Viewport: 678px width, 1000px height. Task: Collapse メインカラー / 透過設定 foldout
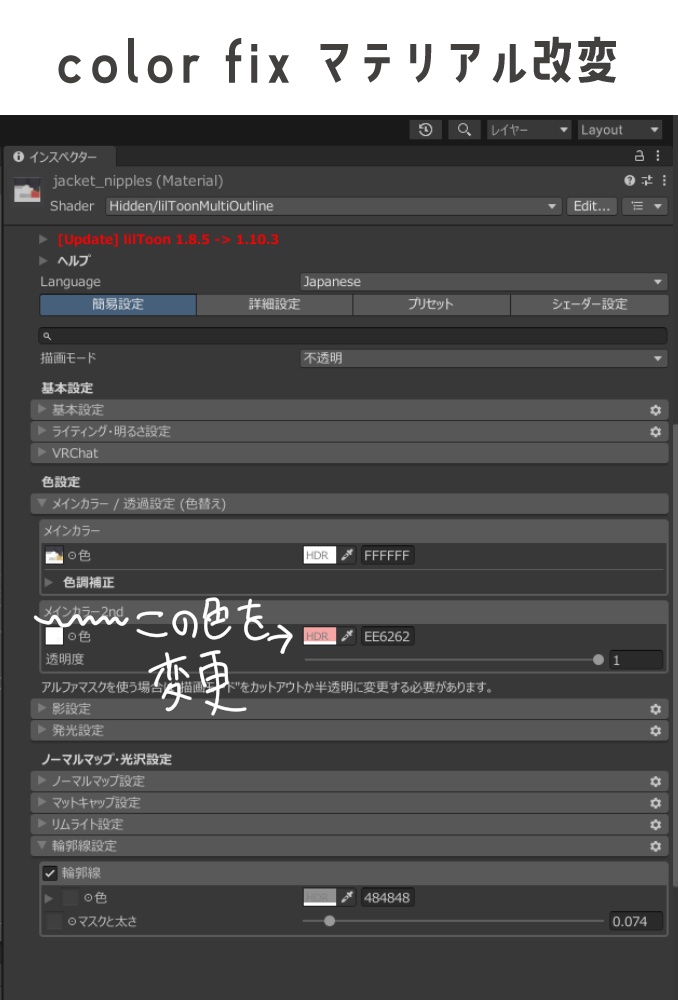point(42,504)
